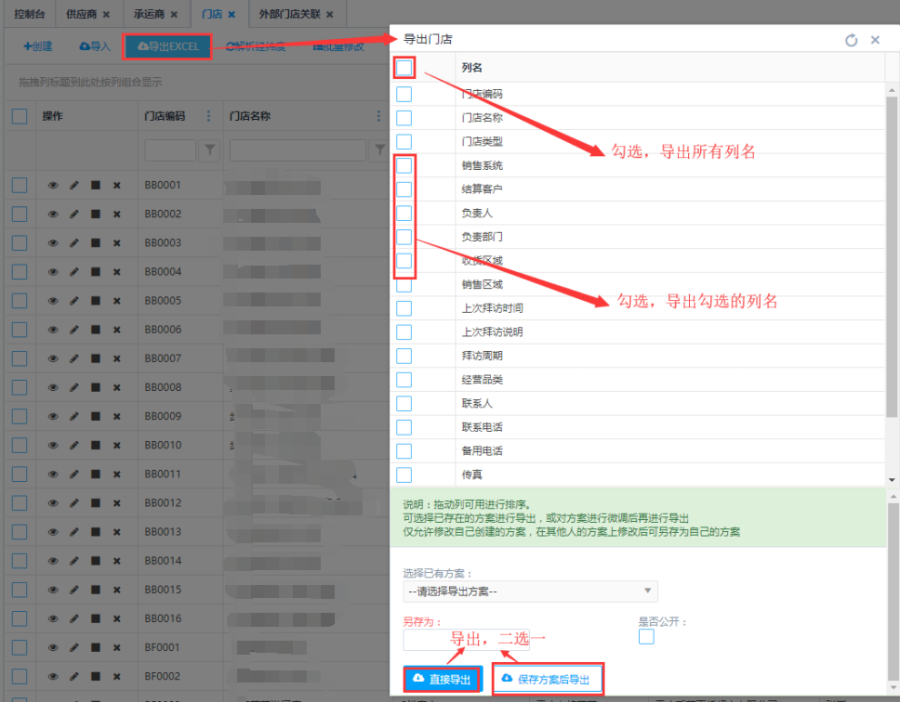Click the filter funnel icon under 门店编码
The width and height of the screenshot is (900, 702).
point(210,150)
